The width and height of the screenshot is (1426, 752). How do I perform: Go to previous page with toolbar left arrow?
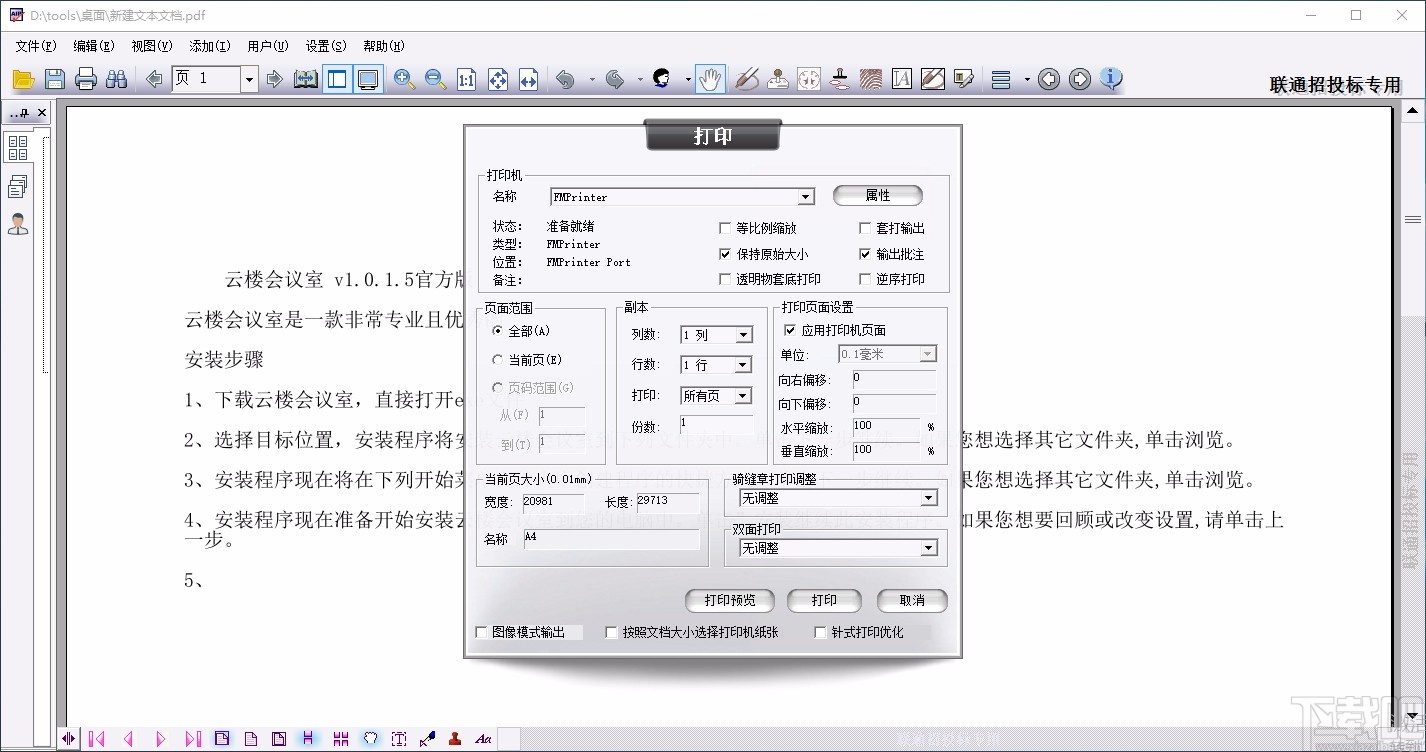coord(154,79)
